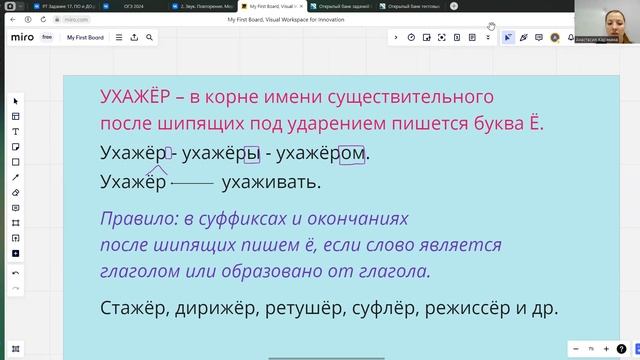Expand more tools double-chevron in top toolbar
The width and height of the screenshot is (640, 360).
[488, 38]
